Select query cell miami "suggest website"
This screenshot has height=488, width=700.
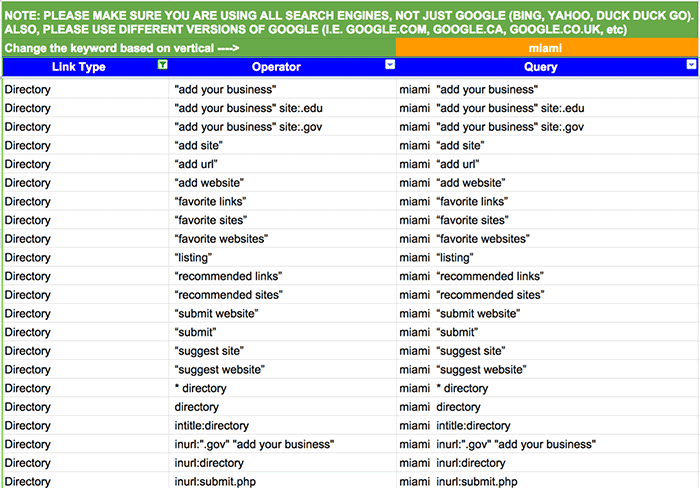(547, 370)
